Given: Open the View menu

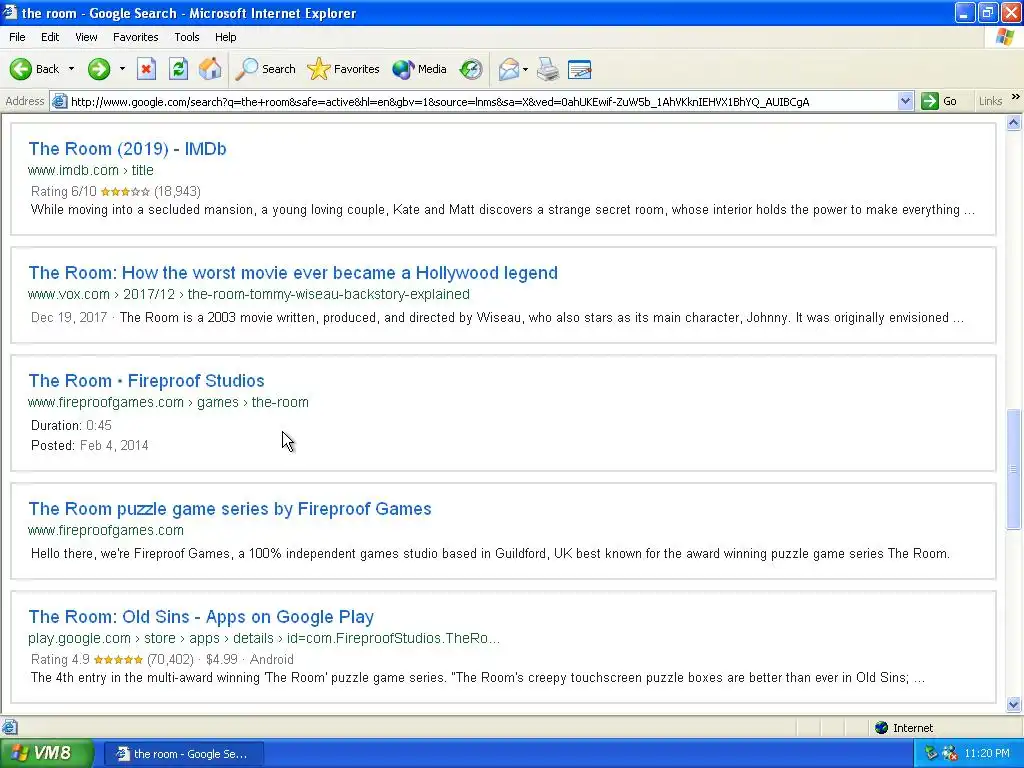Looking at the screenshot, I should coord(86,37).
